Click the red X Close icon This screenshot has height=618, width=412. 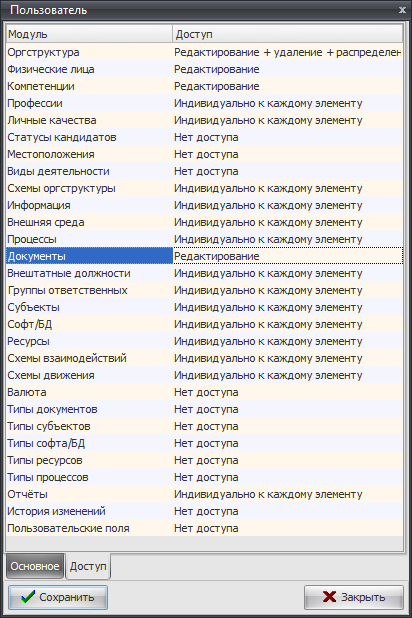tap(330, 597)
